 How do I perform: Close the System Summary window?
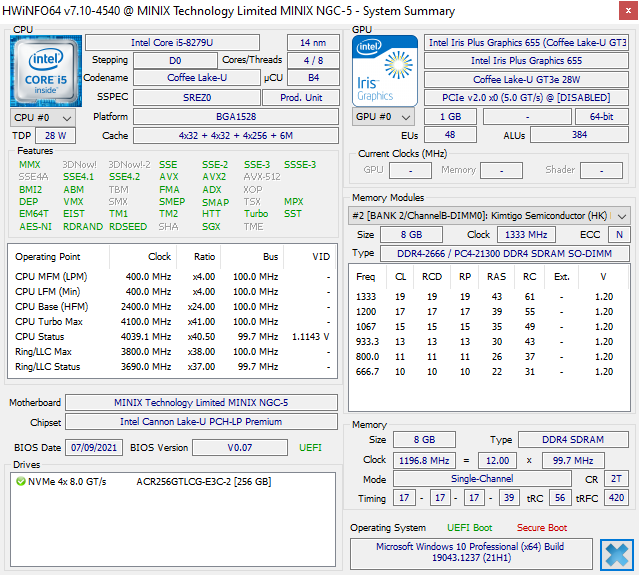click(x=628, y=11)
